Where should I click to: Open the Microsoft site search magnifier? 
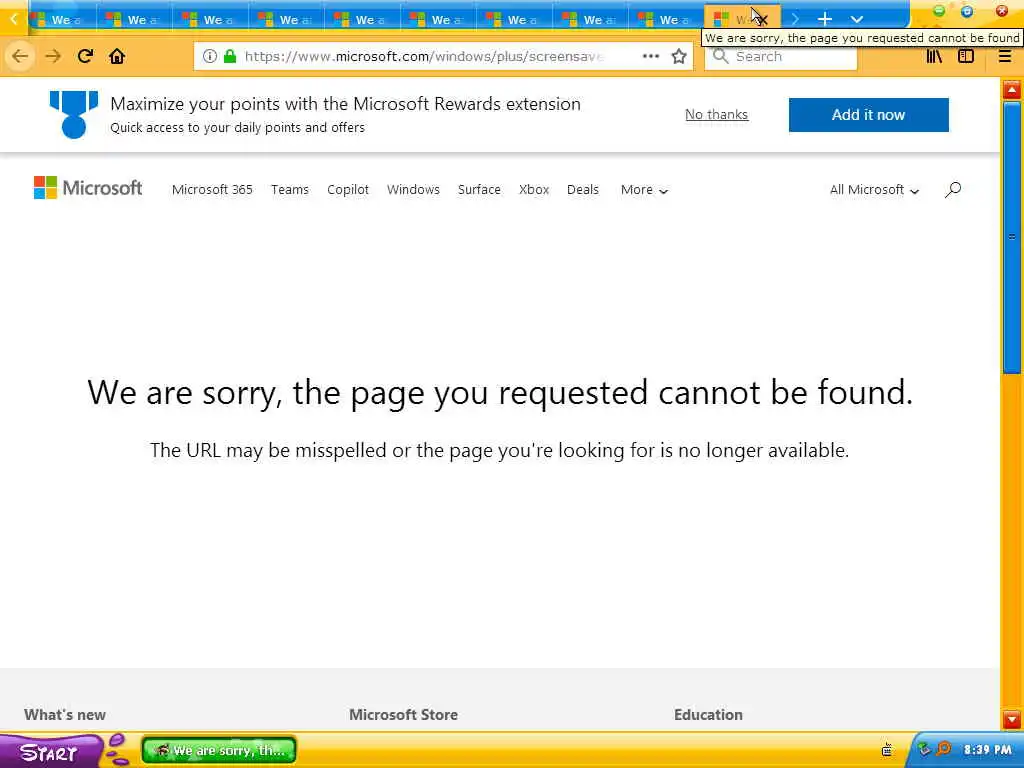point(953,189)
